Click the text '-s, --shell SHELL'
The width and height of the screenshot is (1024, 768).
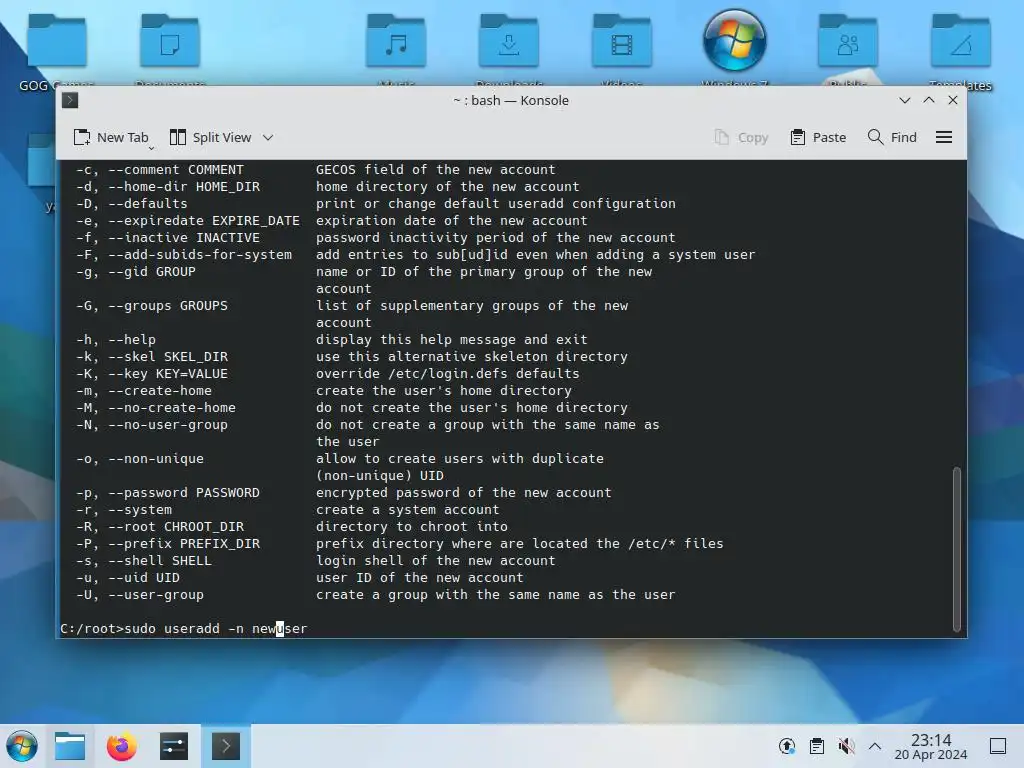144,560
